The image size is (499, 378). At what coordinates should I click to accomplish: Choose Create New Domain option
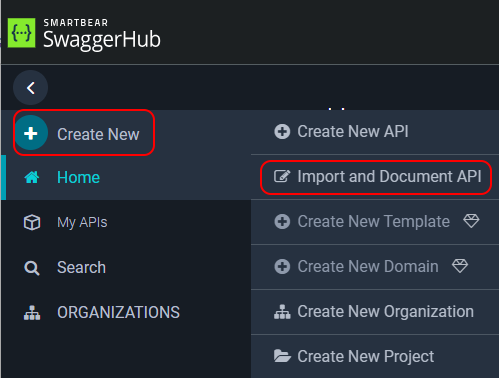368,266
